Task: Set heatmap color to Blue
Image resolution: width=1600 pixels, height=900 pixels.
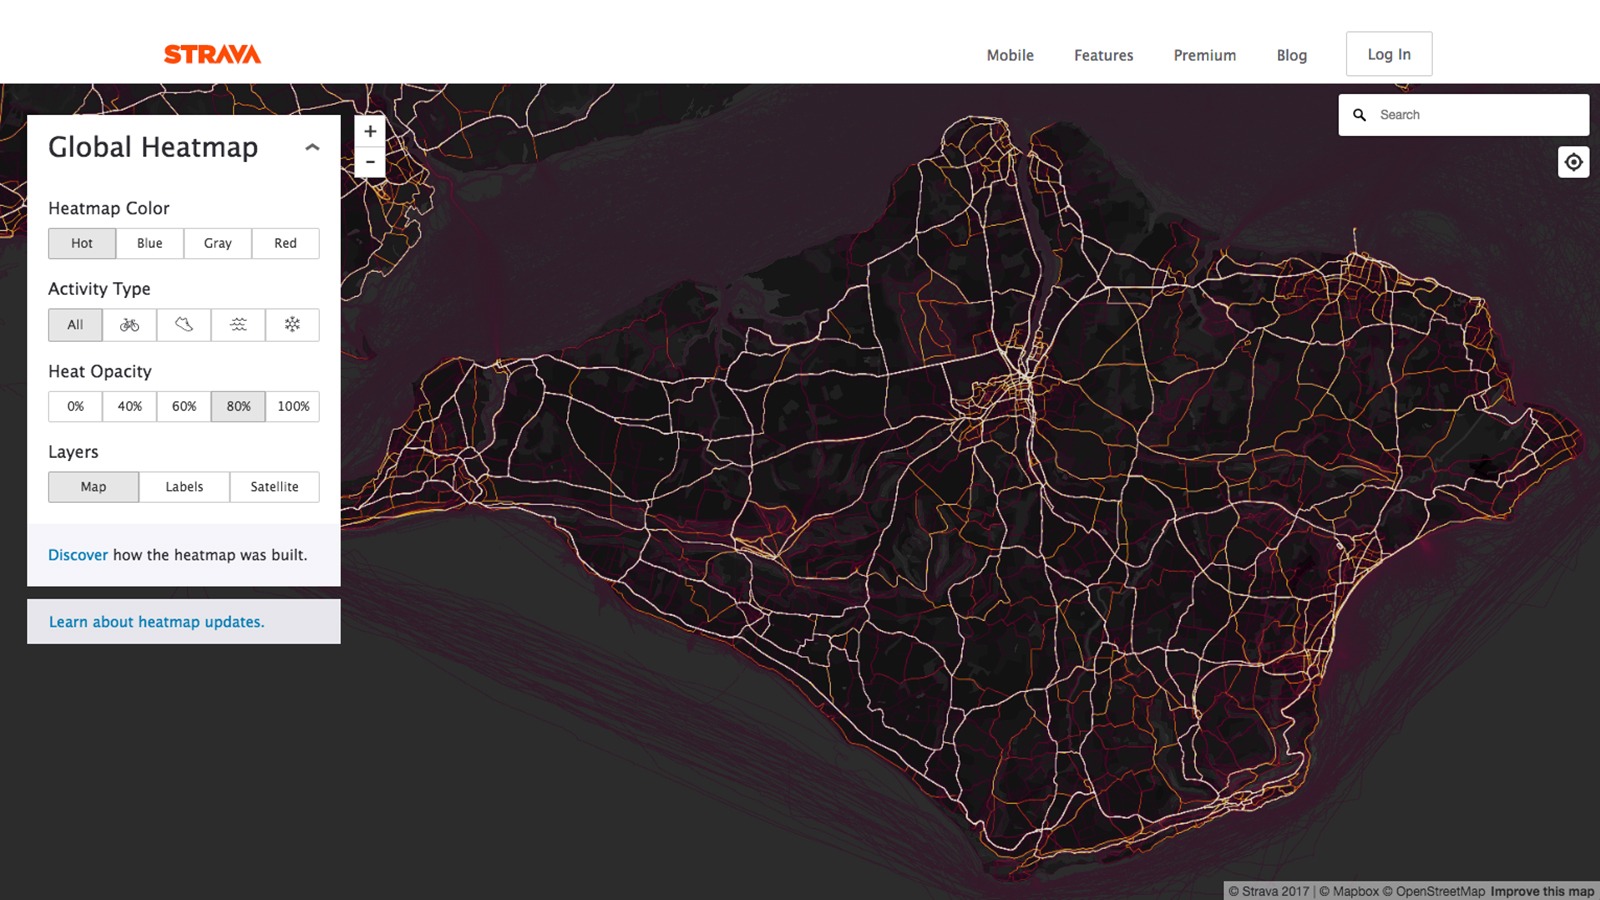Action: [x=150, y=243]
